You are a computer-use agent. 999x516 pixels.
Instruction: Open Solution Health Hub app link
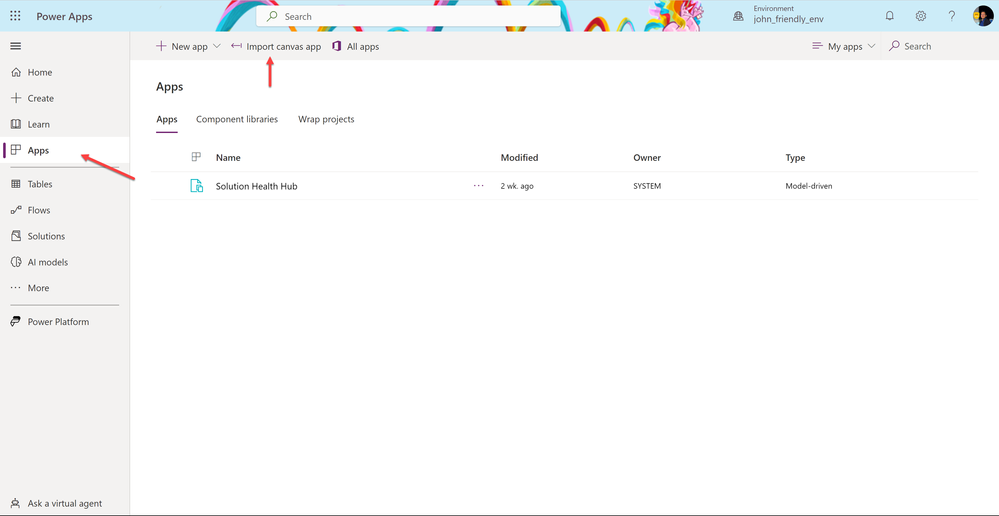[x=257, y=186]
